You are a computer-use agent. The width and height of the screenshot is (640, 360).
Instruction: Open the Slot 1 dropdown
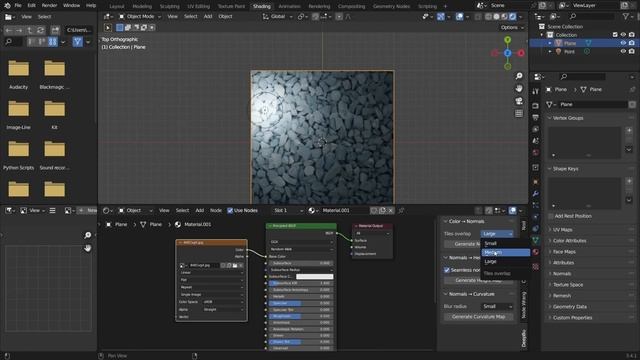[289, 211]
